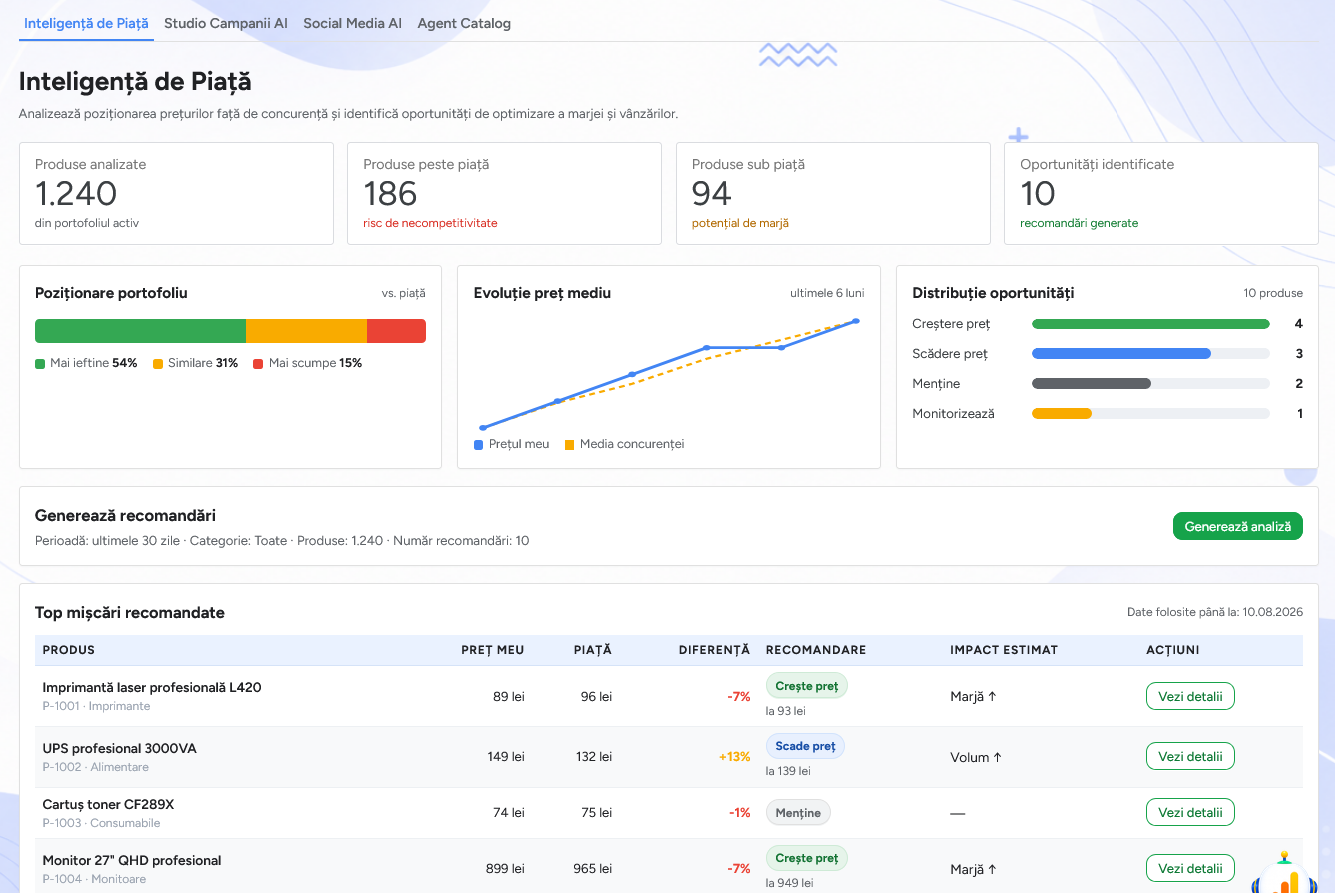Select product name Imprimantă laser profesională L420
Image resolution: width=1335 pixels, height=893 pixels.
click(152, 688)
